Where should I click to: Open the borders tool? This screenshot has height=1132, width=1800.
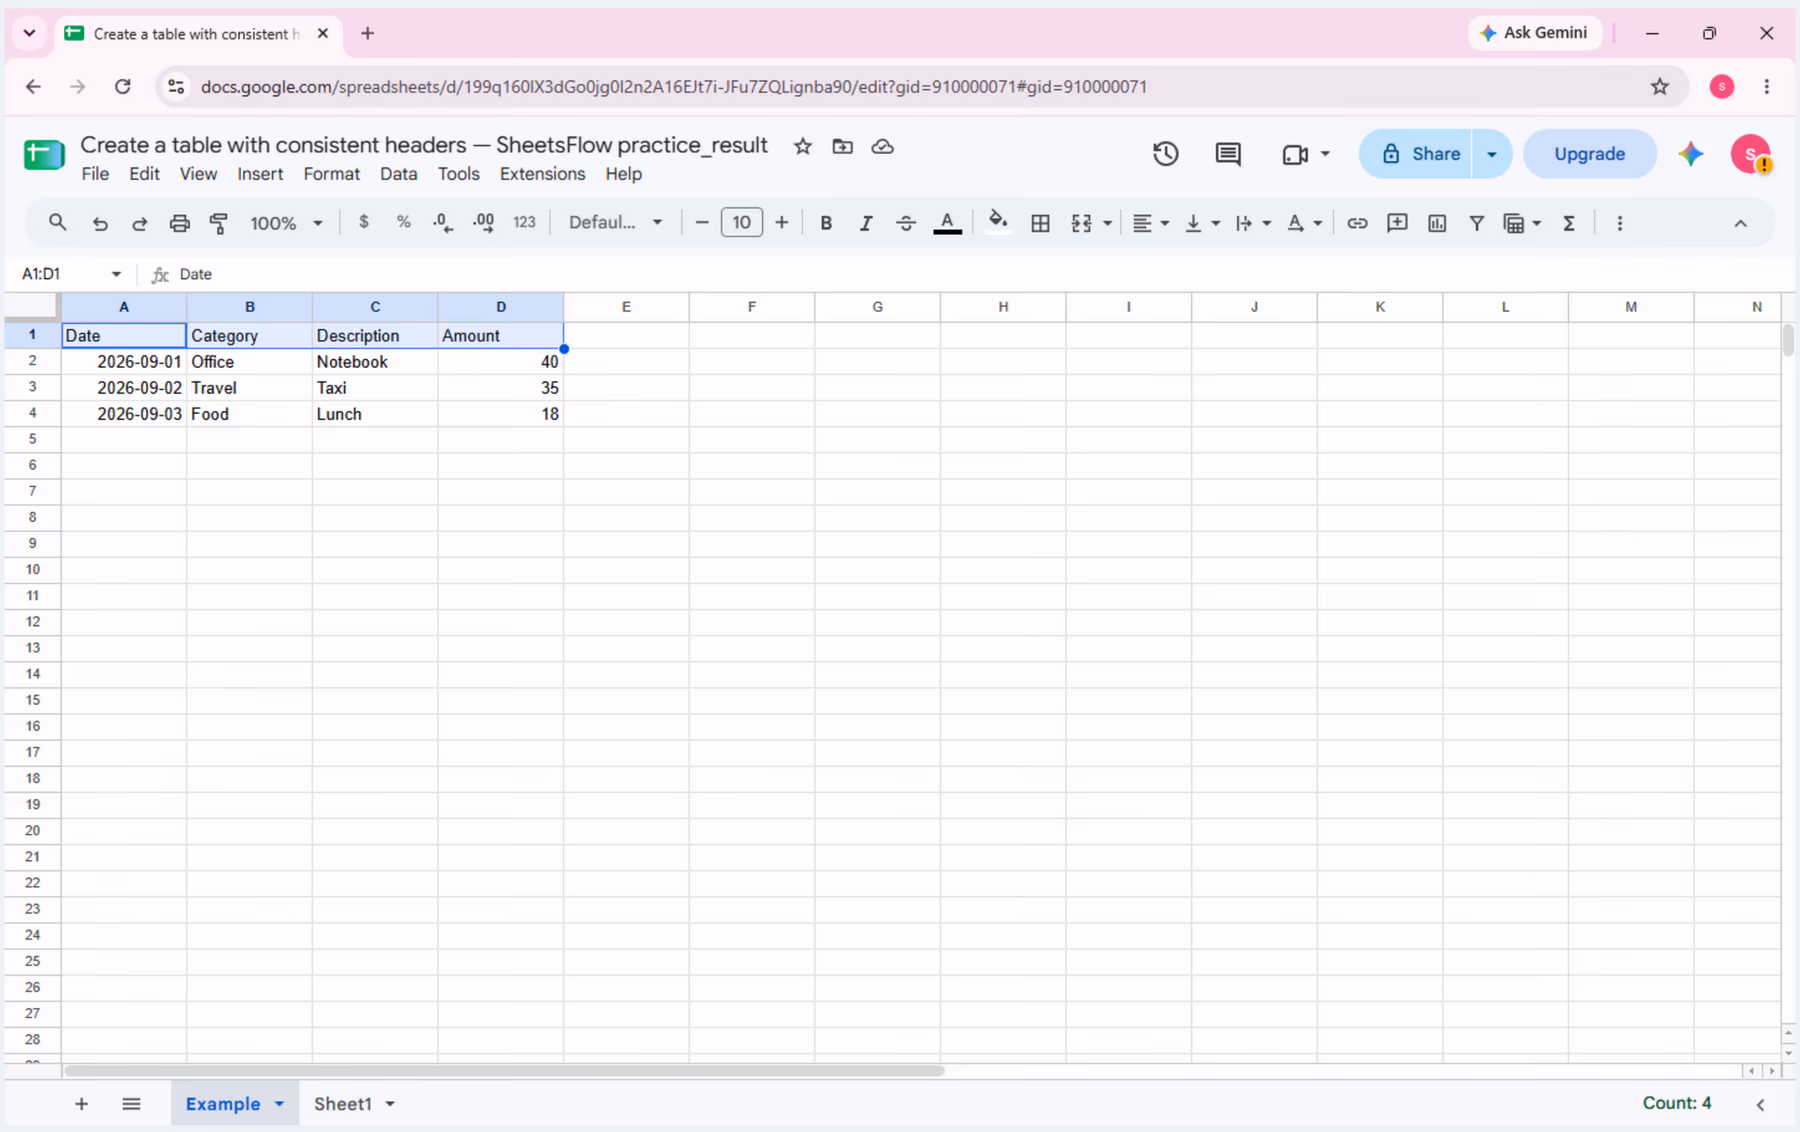(1040, 223)
